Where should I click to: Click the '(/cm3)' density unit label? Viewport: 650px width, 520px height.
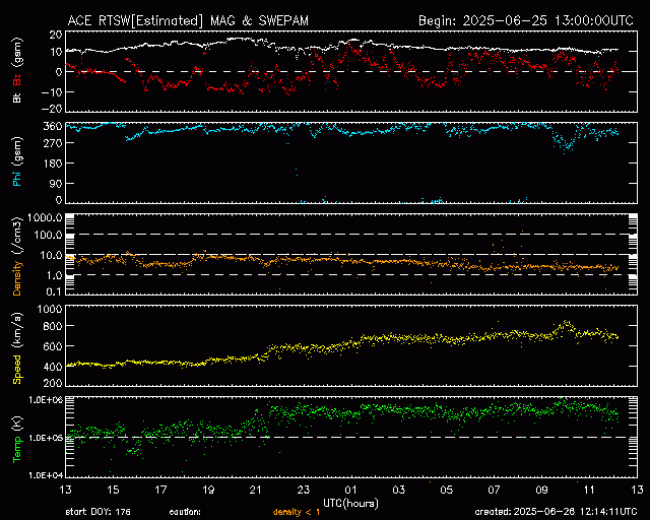coord(17,236)
